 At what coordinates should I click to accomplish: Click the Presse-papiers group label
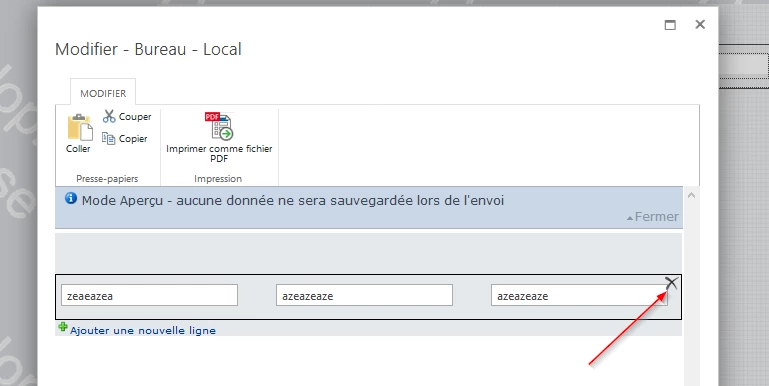[107, 179]
